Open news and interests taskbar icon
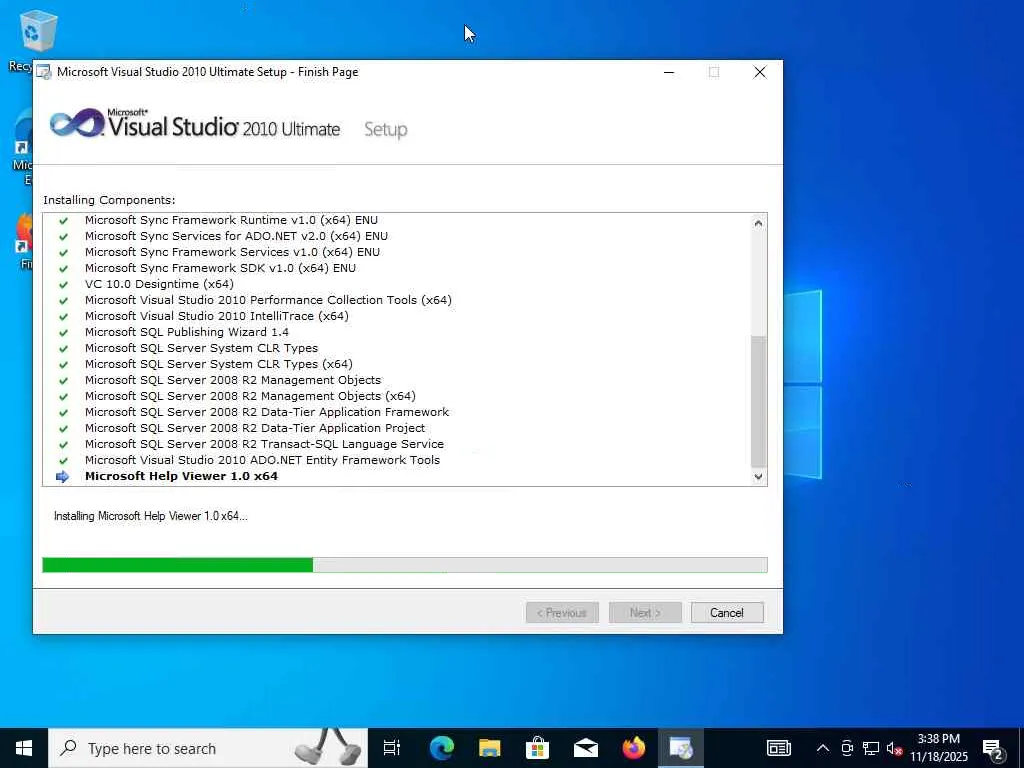The width and height of the screenshot is (1024, 768). 778,748
